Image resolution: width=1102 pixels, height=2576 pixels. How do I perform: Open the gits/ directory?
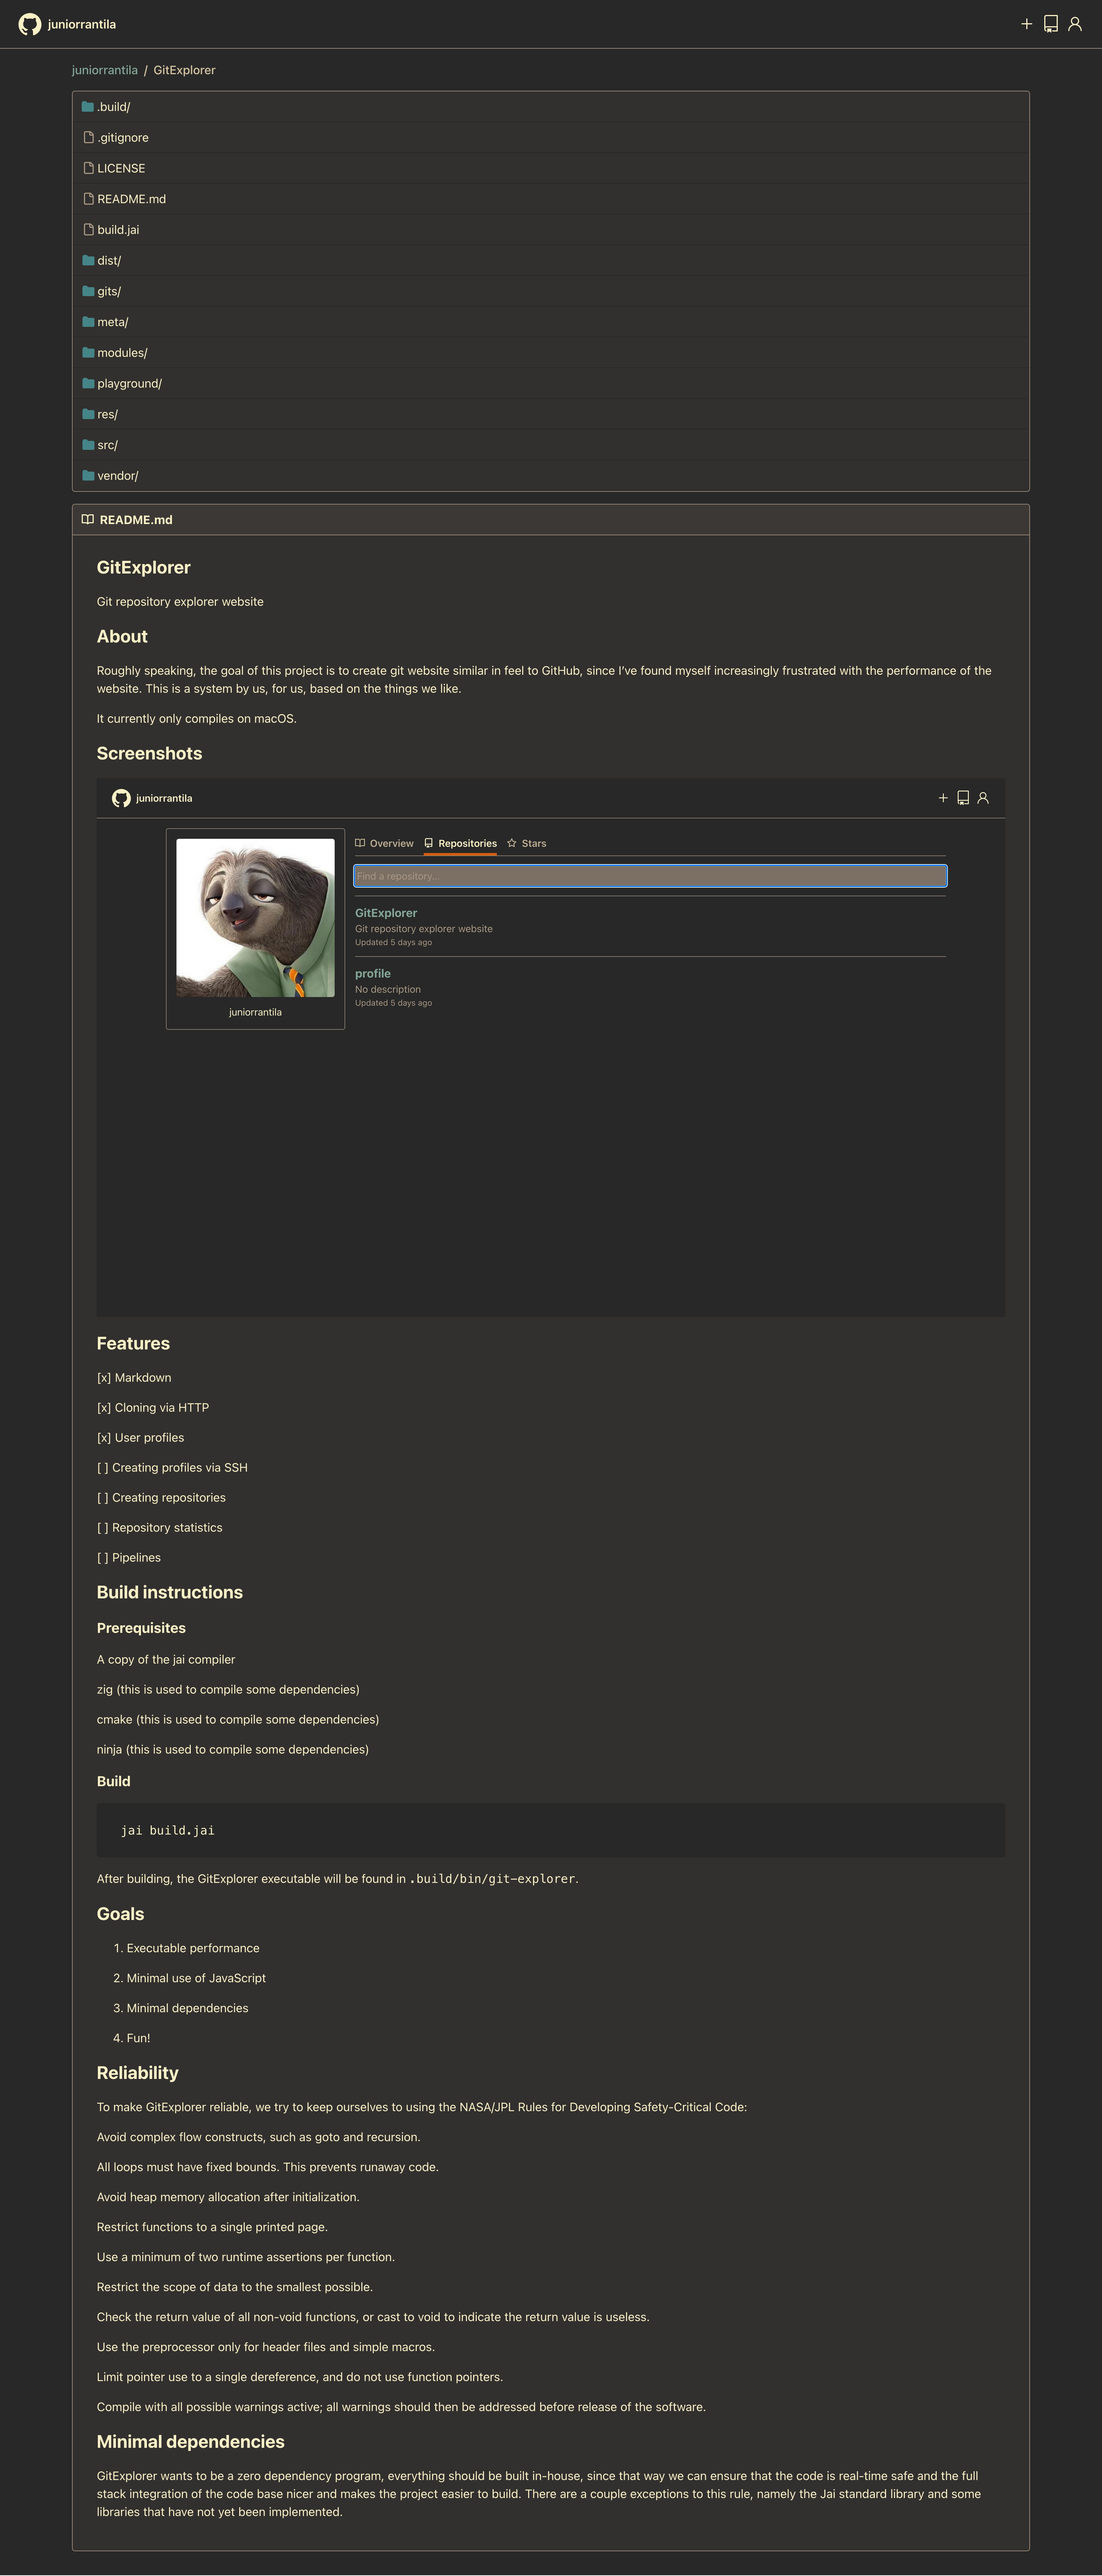(x=109, y=291)
